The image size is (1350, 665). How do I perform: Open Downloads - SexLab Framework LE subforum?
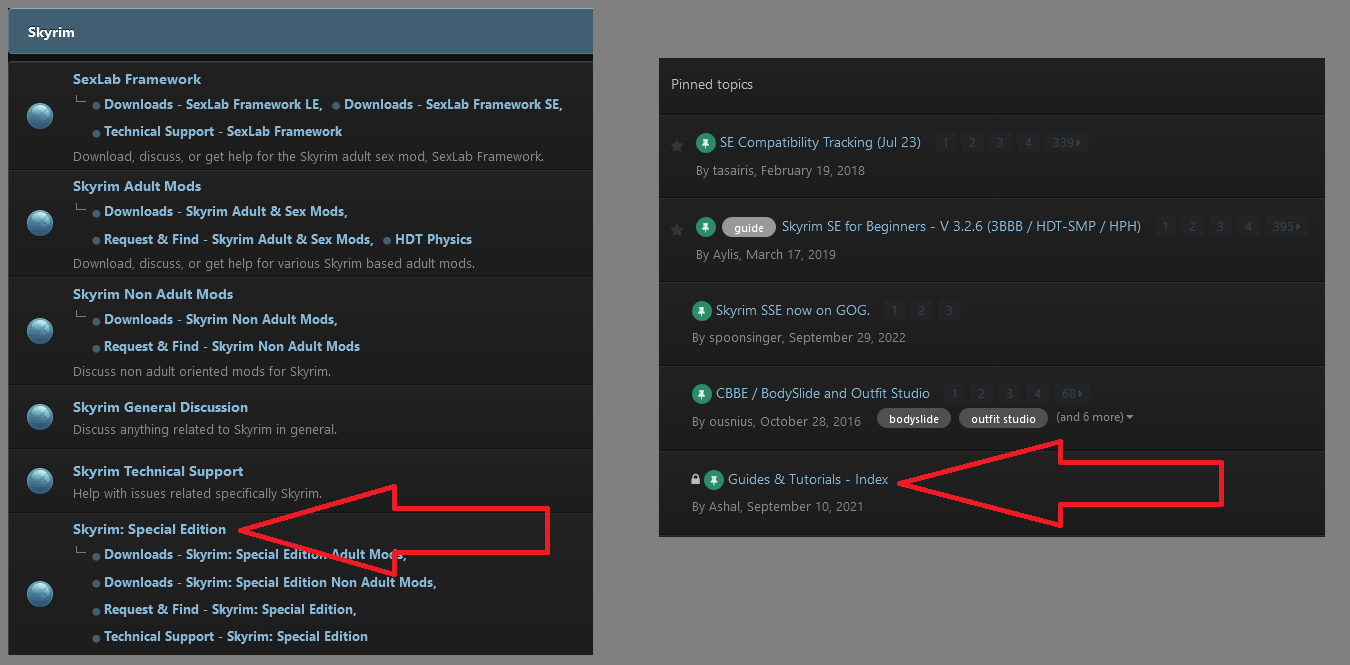[x=212, y=104]
